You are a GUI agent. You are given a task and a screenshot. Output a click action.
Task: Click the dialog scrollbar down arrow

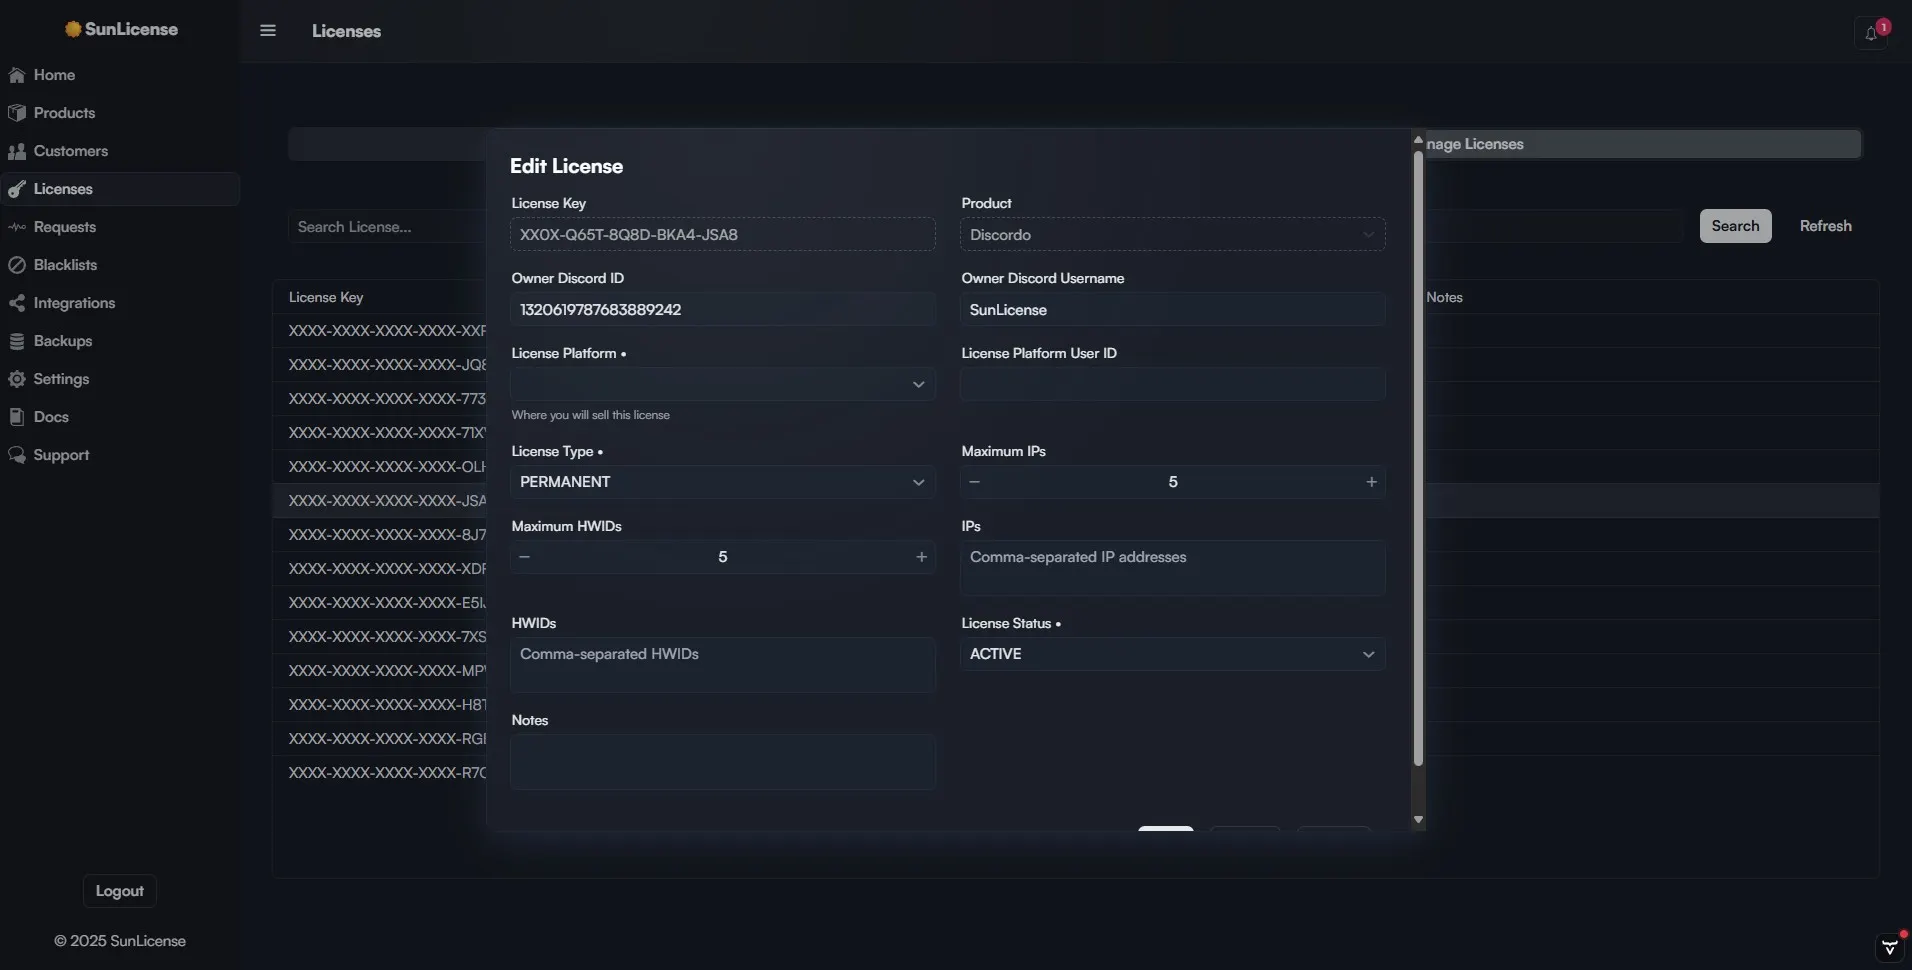click(x=1418, y=820)
